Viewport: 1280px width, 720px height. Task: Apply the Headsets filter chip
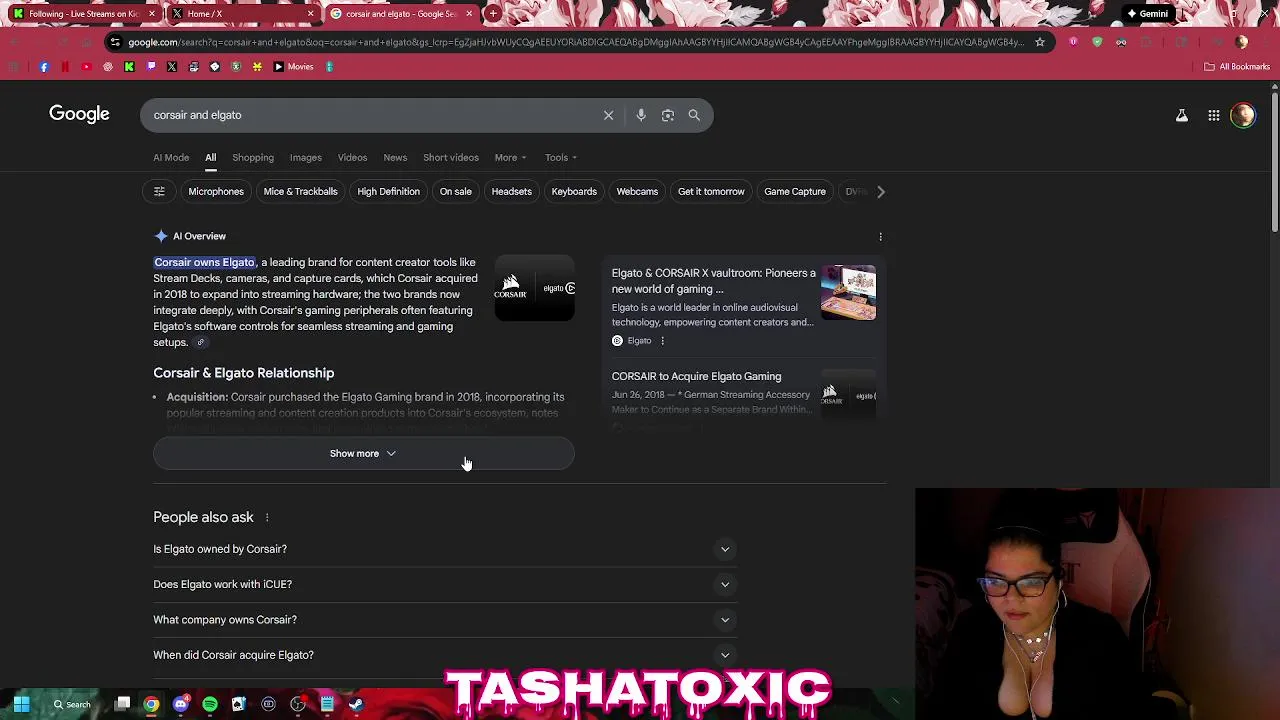[x=512, y=191]
